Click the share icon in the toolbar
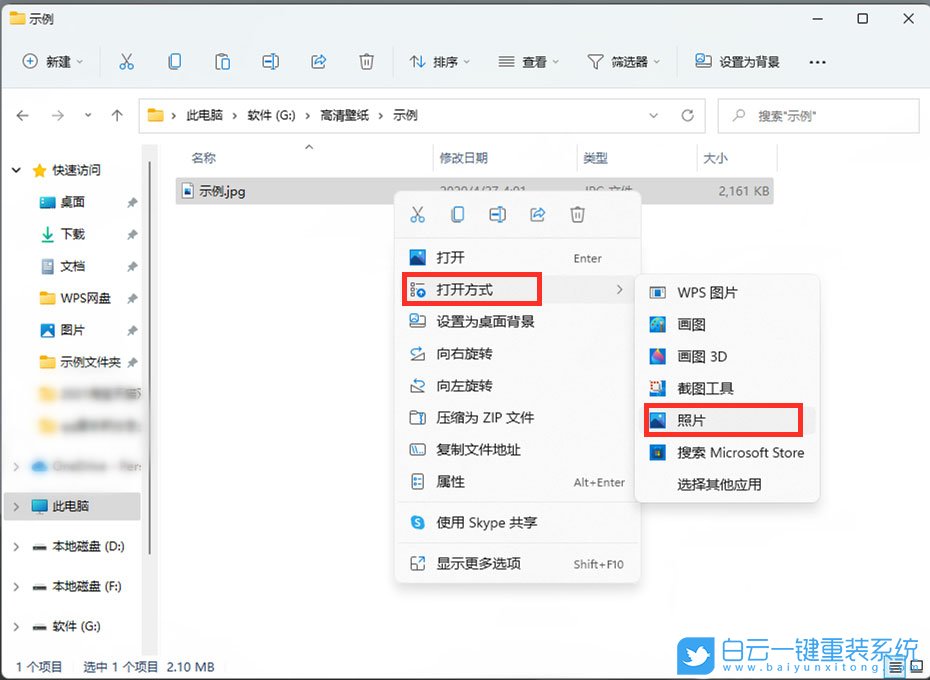The width and height of the screenshot is (930, 680). coord(318,61)
